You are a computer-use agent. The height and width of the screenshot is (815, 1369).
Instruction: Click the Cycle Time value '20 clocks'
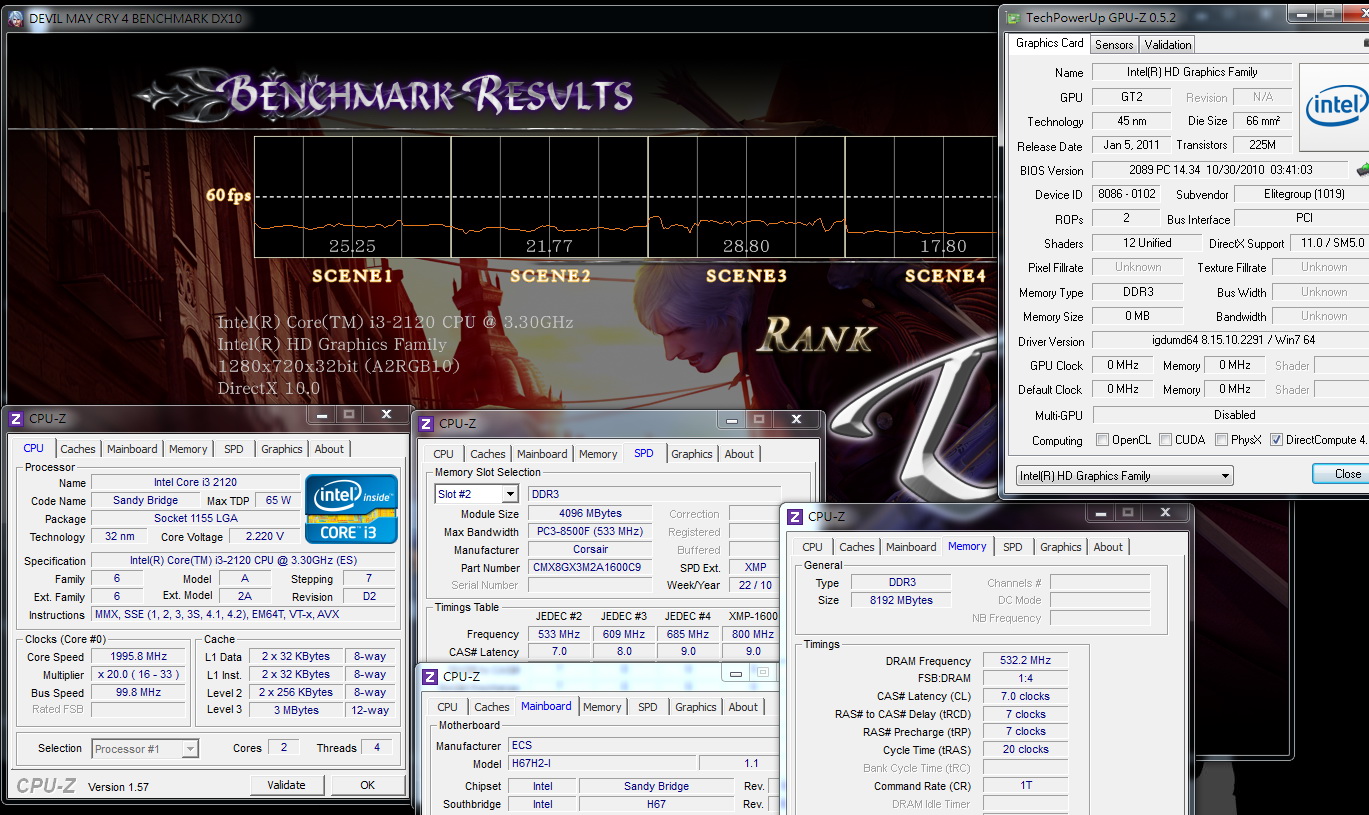tap(1026, 749)
